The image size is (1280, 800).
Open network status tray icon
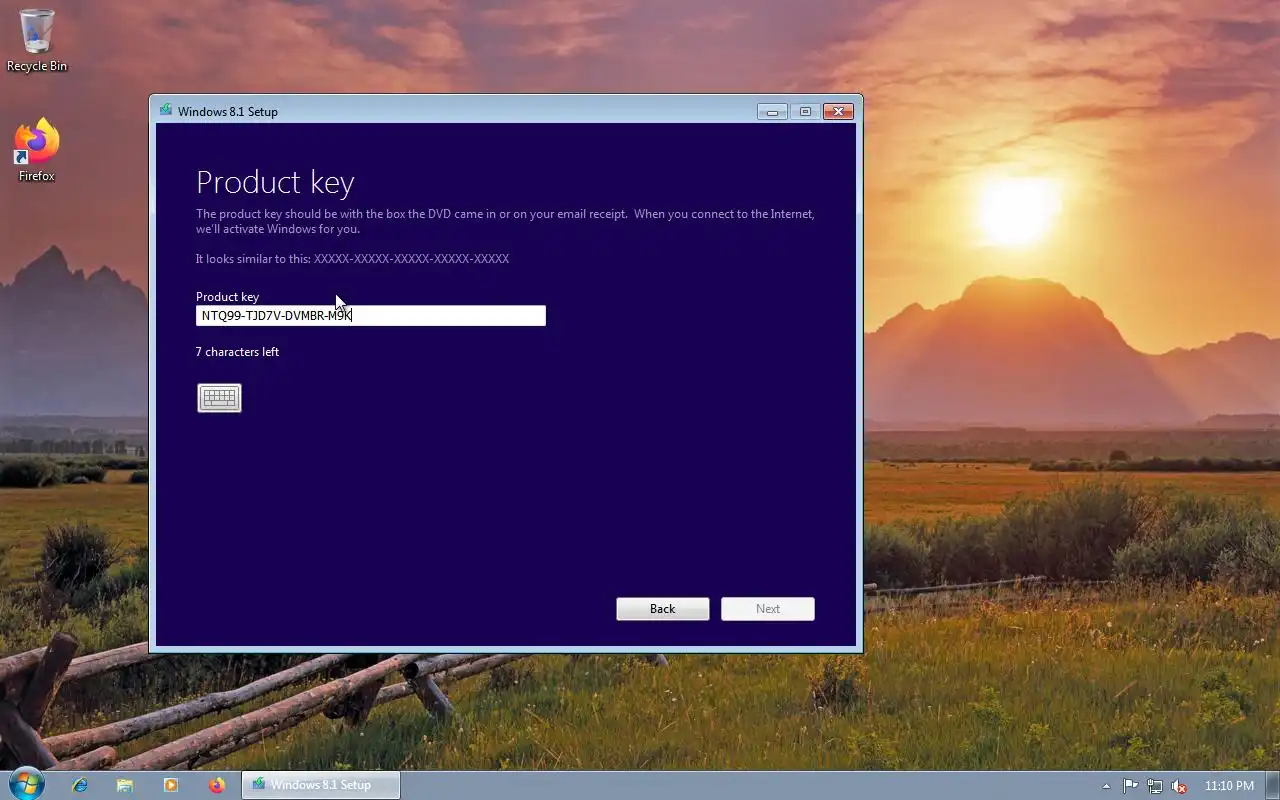tap(1155, 786)
